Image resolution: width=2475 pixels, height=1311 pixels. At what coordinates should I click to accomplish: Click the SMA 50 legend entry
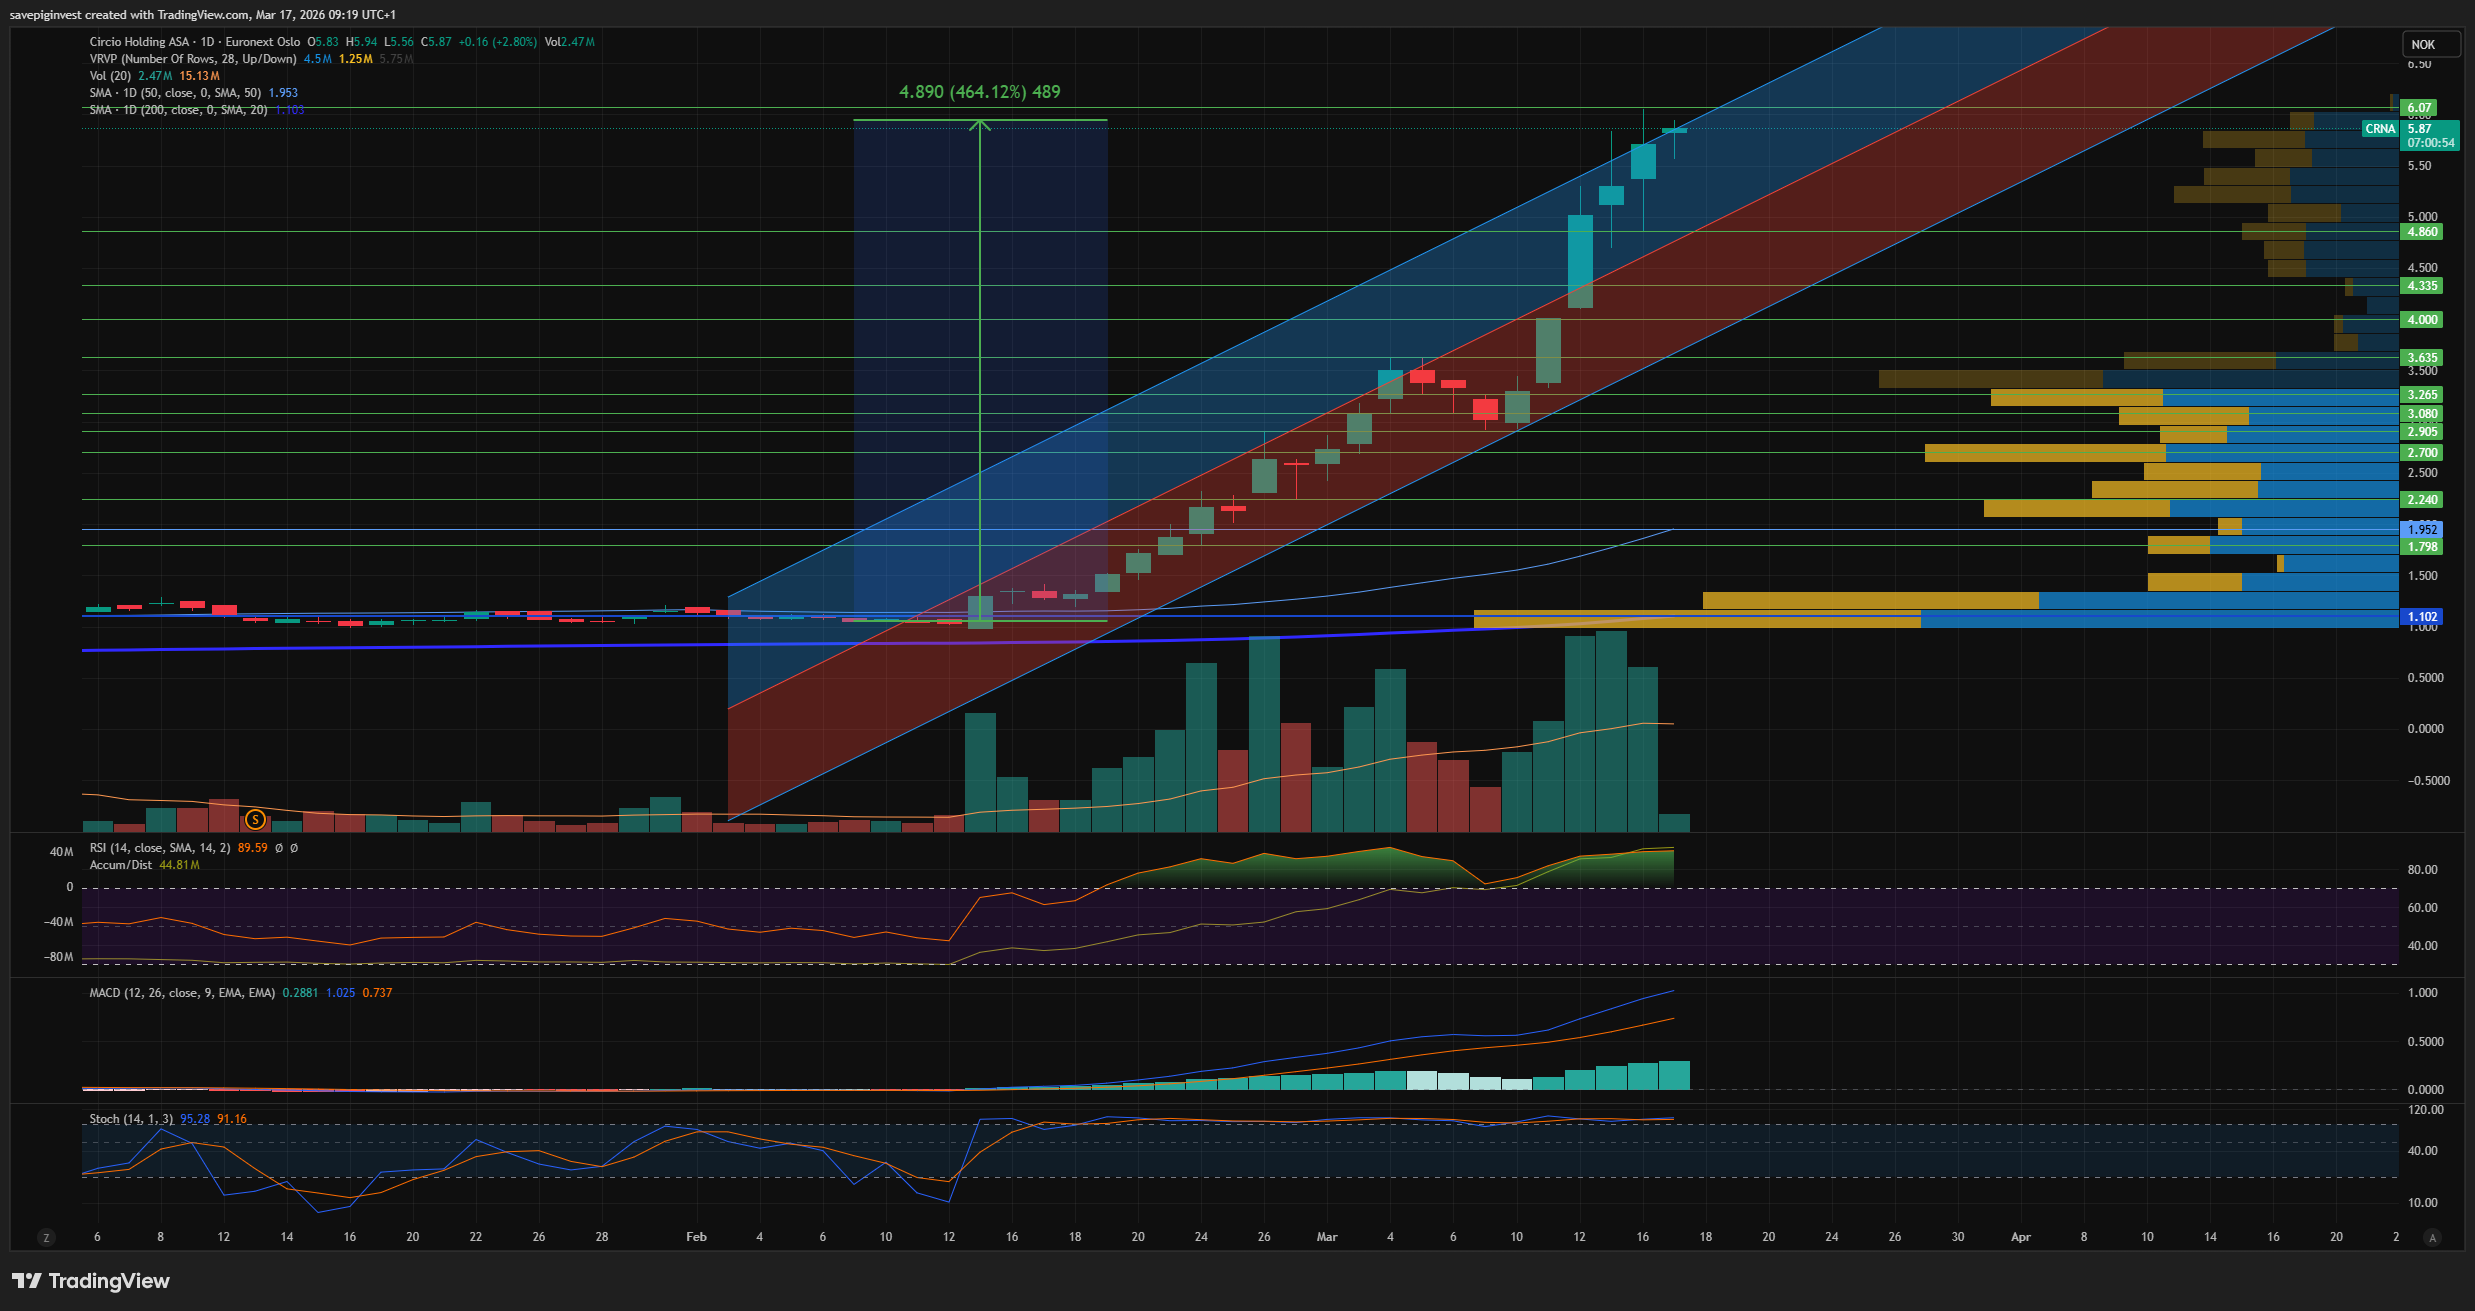coord(174,93)
